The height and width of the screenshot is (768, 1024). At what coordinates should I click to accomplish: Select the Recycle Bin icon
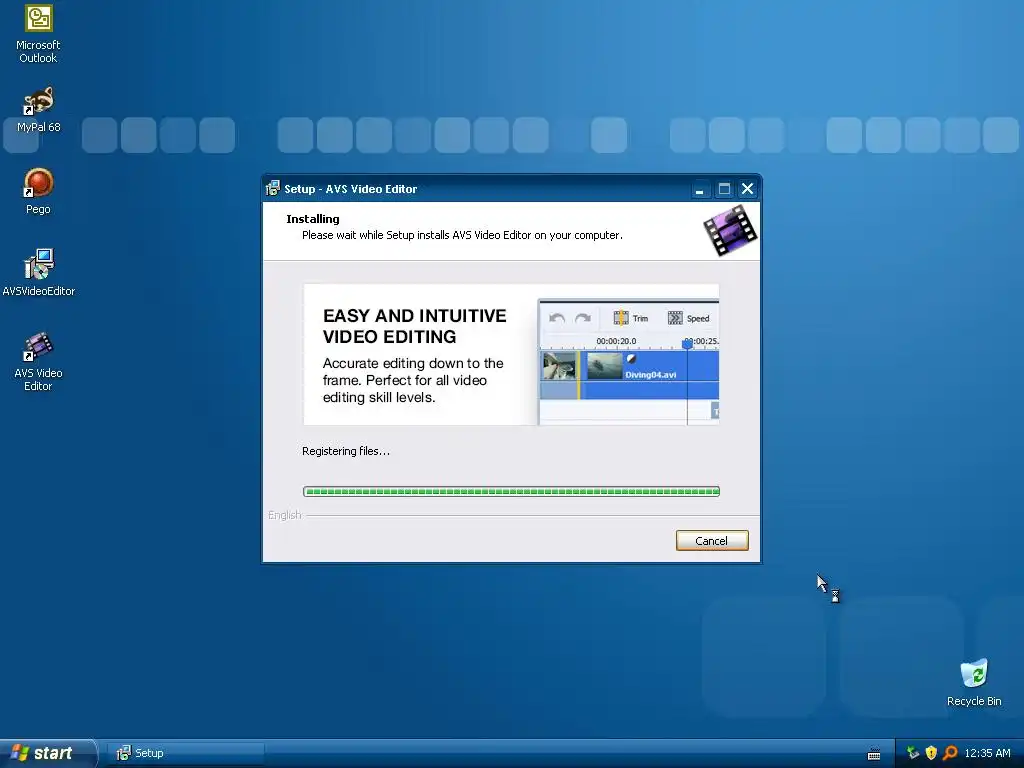click(x=974, y=683)
